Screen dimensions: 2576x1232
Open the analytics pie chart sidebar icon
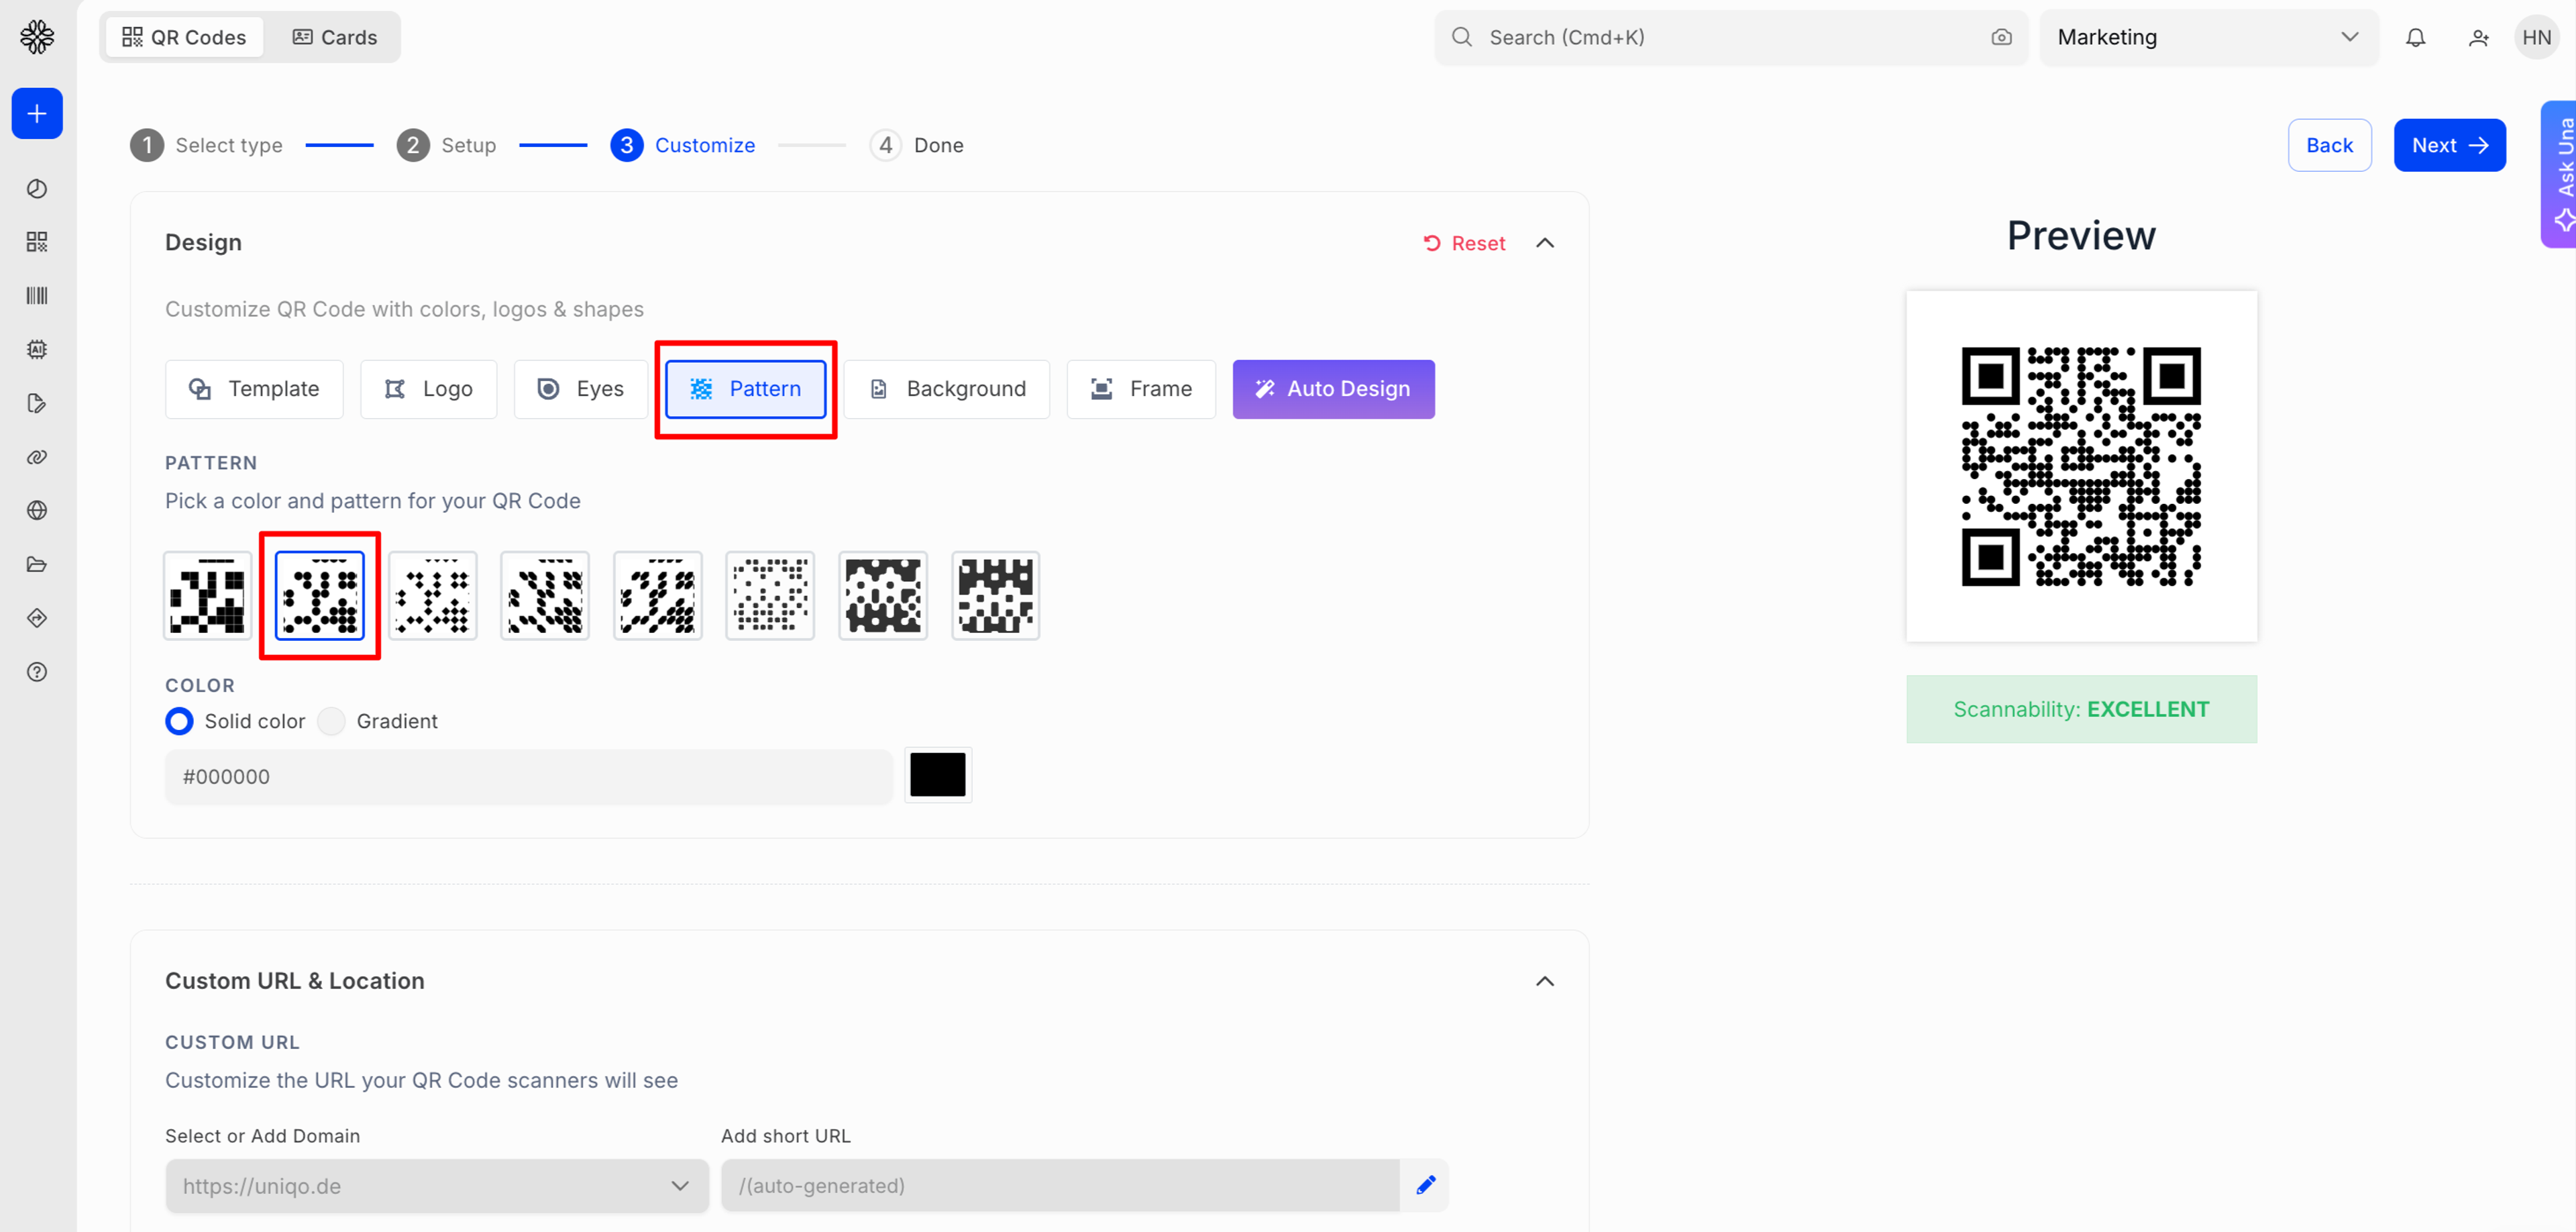click(37, 188)
